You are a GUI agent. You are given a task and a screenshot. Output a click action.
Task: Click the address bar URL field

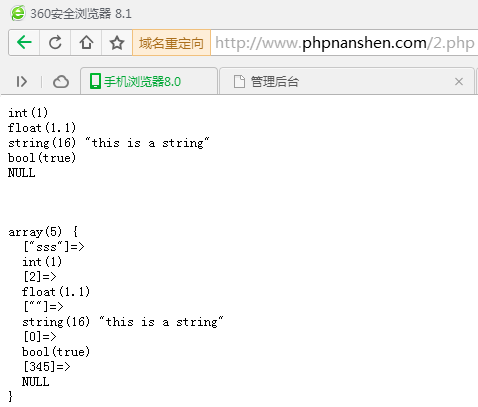[345, 43]
